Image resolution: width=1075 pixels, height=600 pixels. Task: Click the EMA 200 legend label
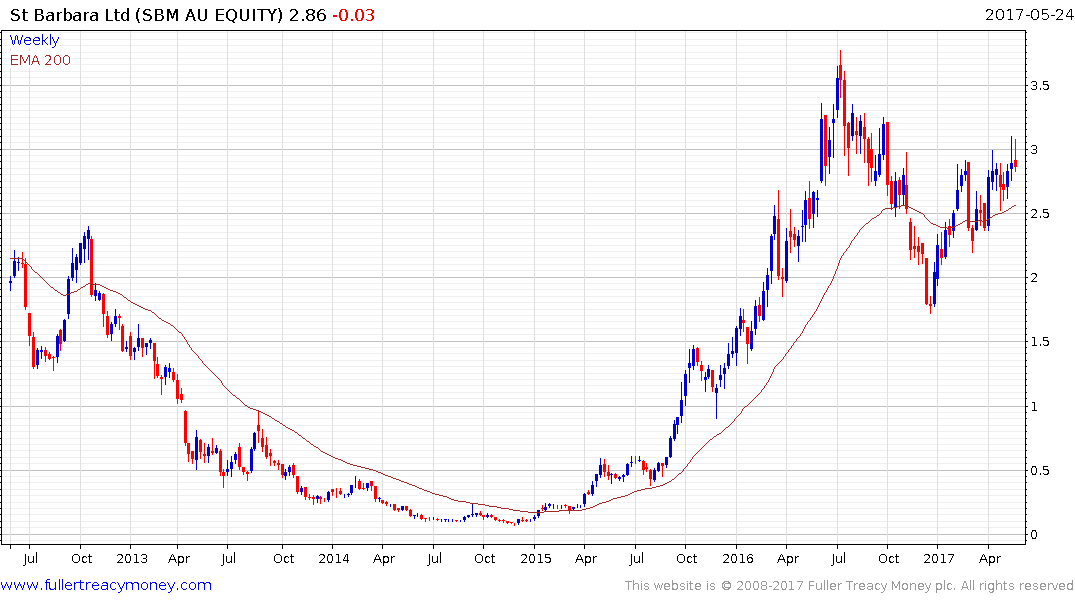point(40,60)
